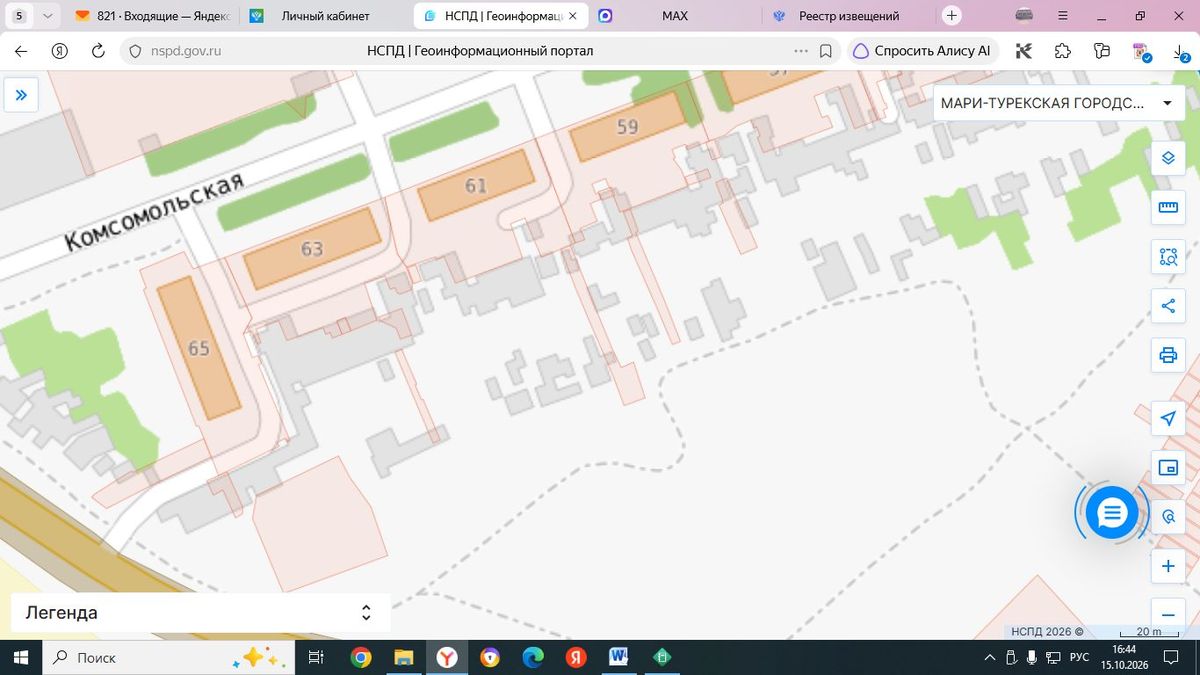Image resolution: width=1200 pixels, height=675 pixels.
Task: Click the Комсомольская street label
Action: coord(155,212)
